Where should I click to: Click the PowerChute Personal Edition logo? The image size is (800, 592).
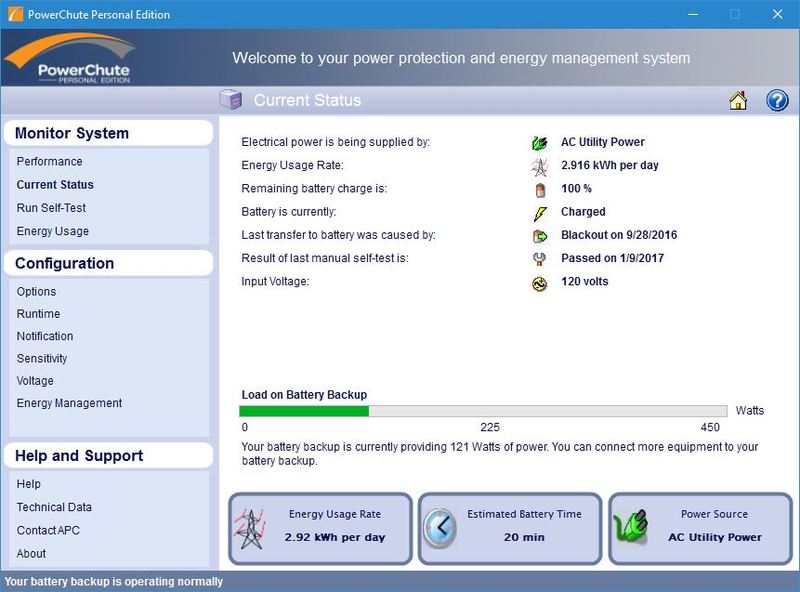click(x=69, y=60)
